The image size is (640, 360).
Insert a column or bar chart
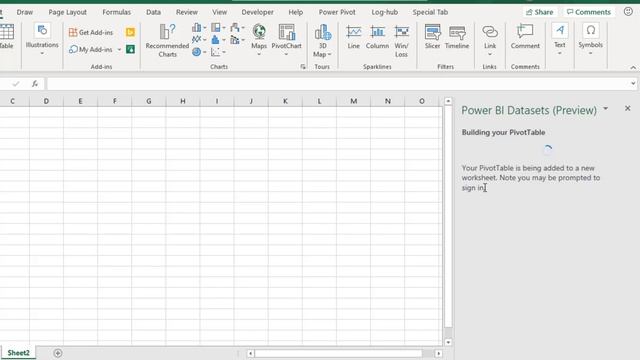click(x=199, y=27)
